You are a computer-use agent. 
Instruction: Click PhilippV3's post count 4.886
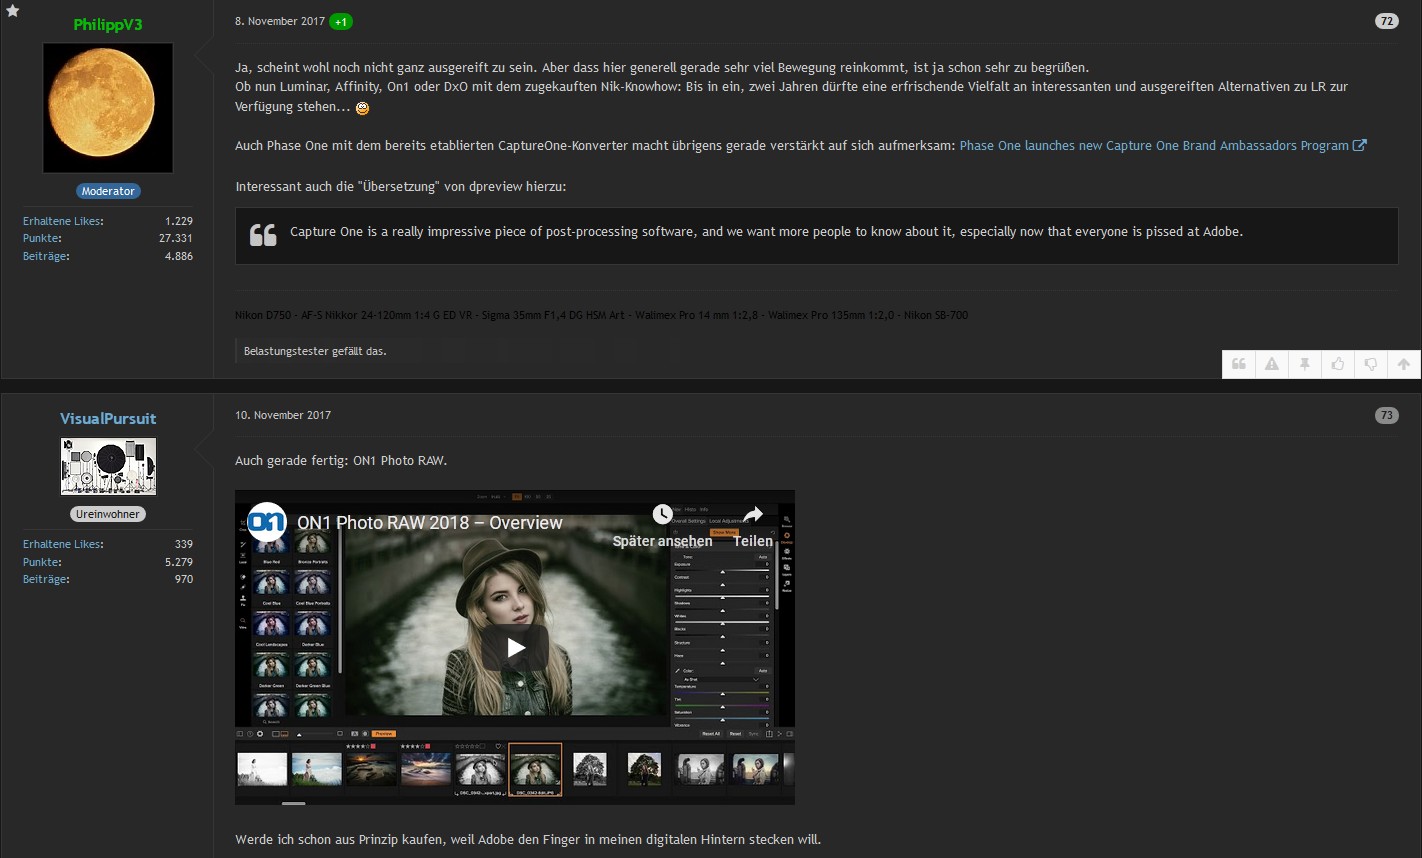tap(179, 256)
